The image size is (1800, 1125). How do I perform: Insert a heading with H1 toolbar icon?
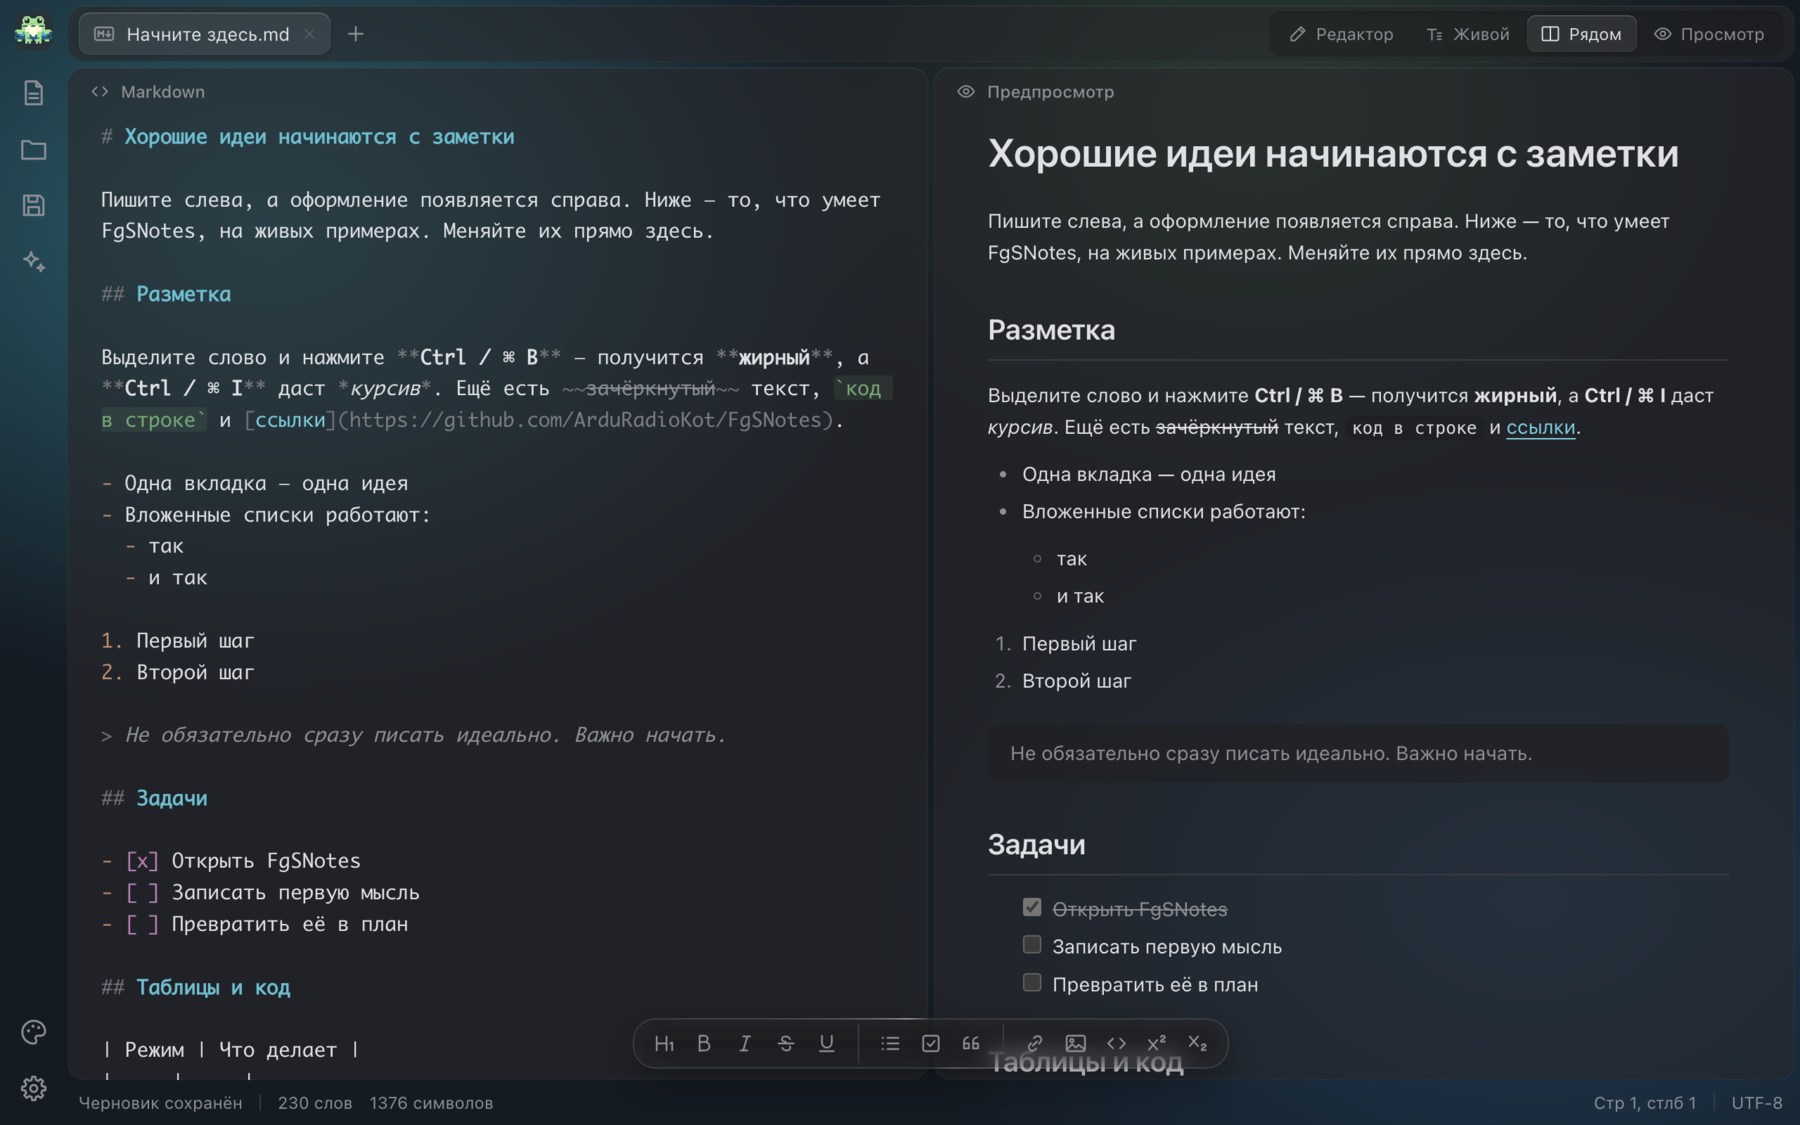[x=664, y=1043]
